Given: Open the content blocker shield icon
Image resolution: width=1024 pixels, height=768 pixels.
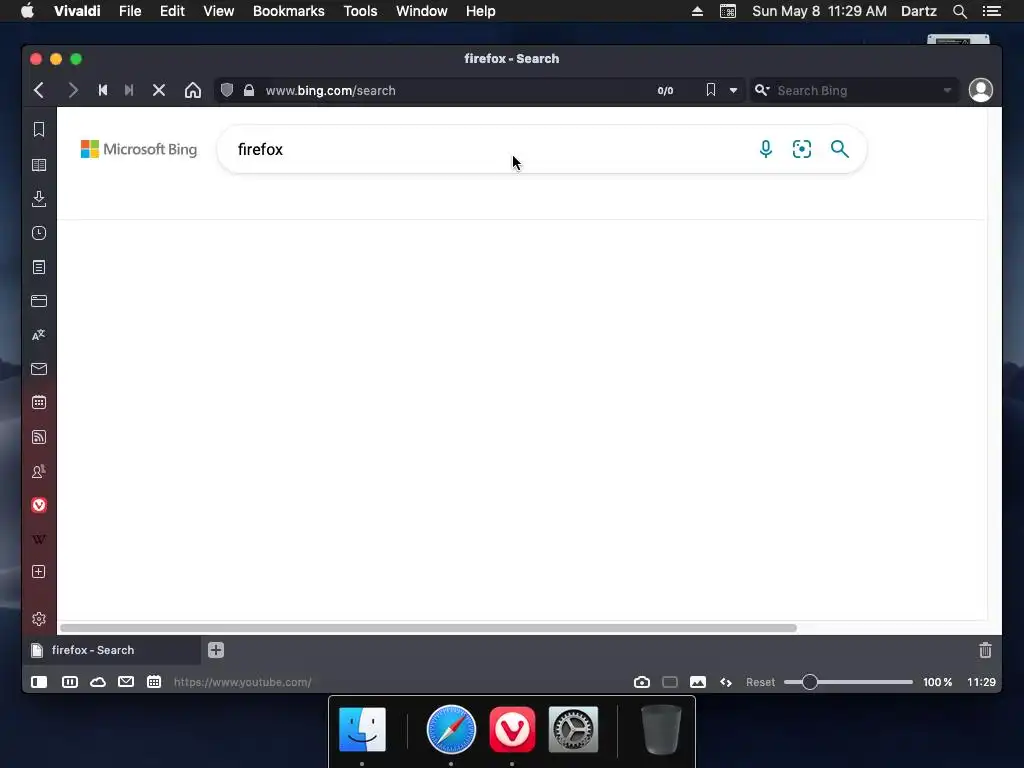Looking at the screenshot, I should pos(227,90).
